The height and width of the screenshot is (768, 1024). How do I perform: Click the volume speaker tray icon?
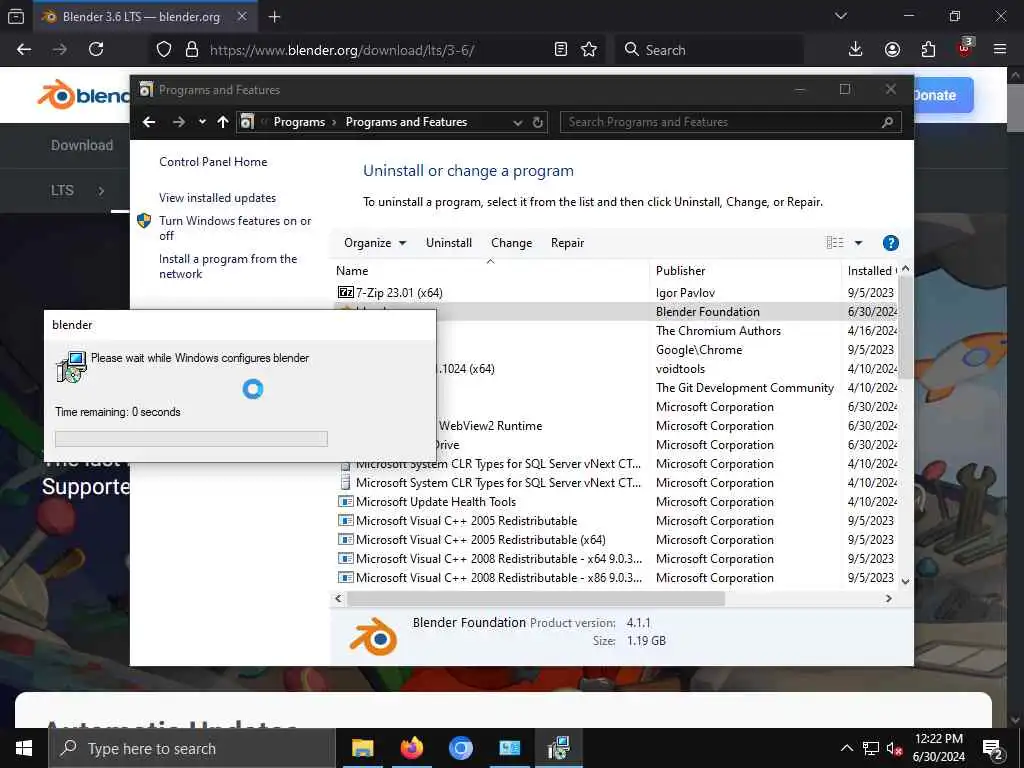[895, 748]
